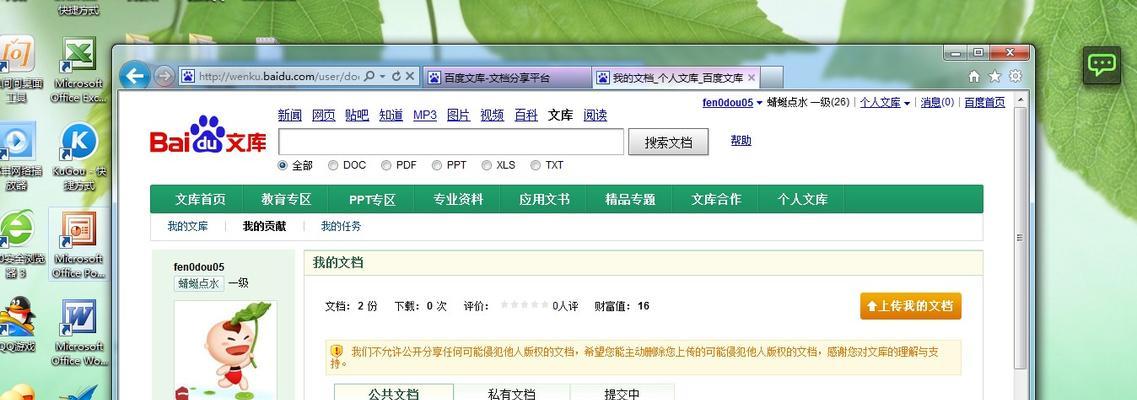Click the Baidu 文库 logo
Image resolution: width=1137 pixels, height=400 pixels.
(208, 135)
